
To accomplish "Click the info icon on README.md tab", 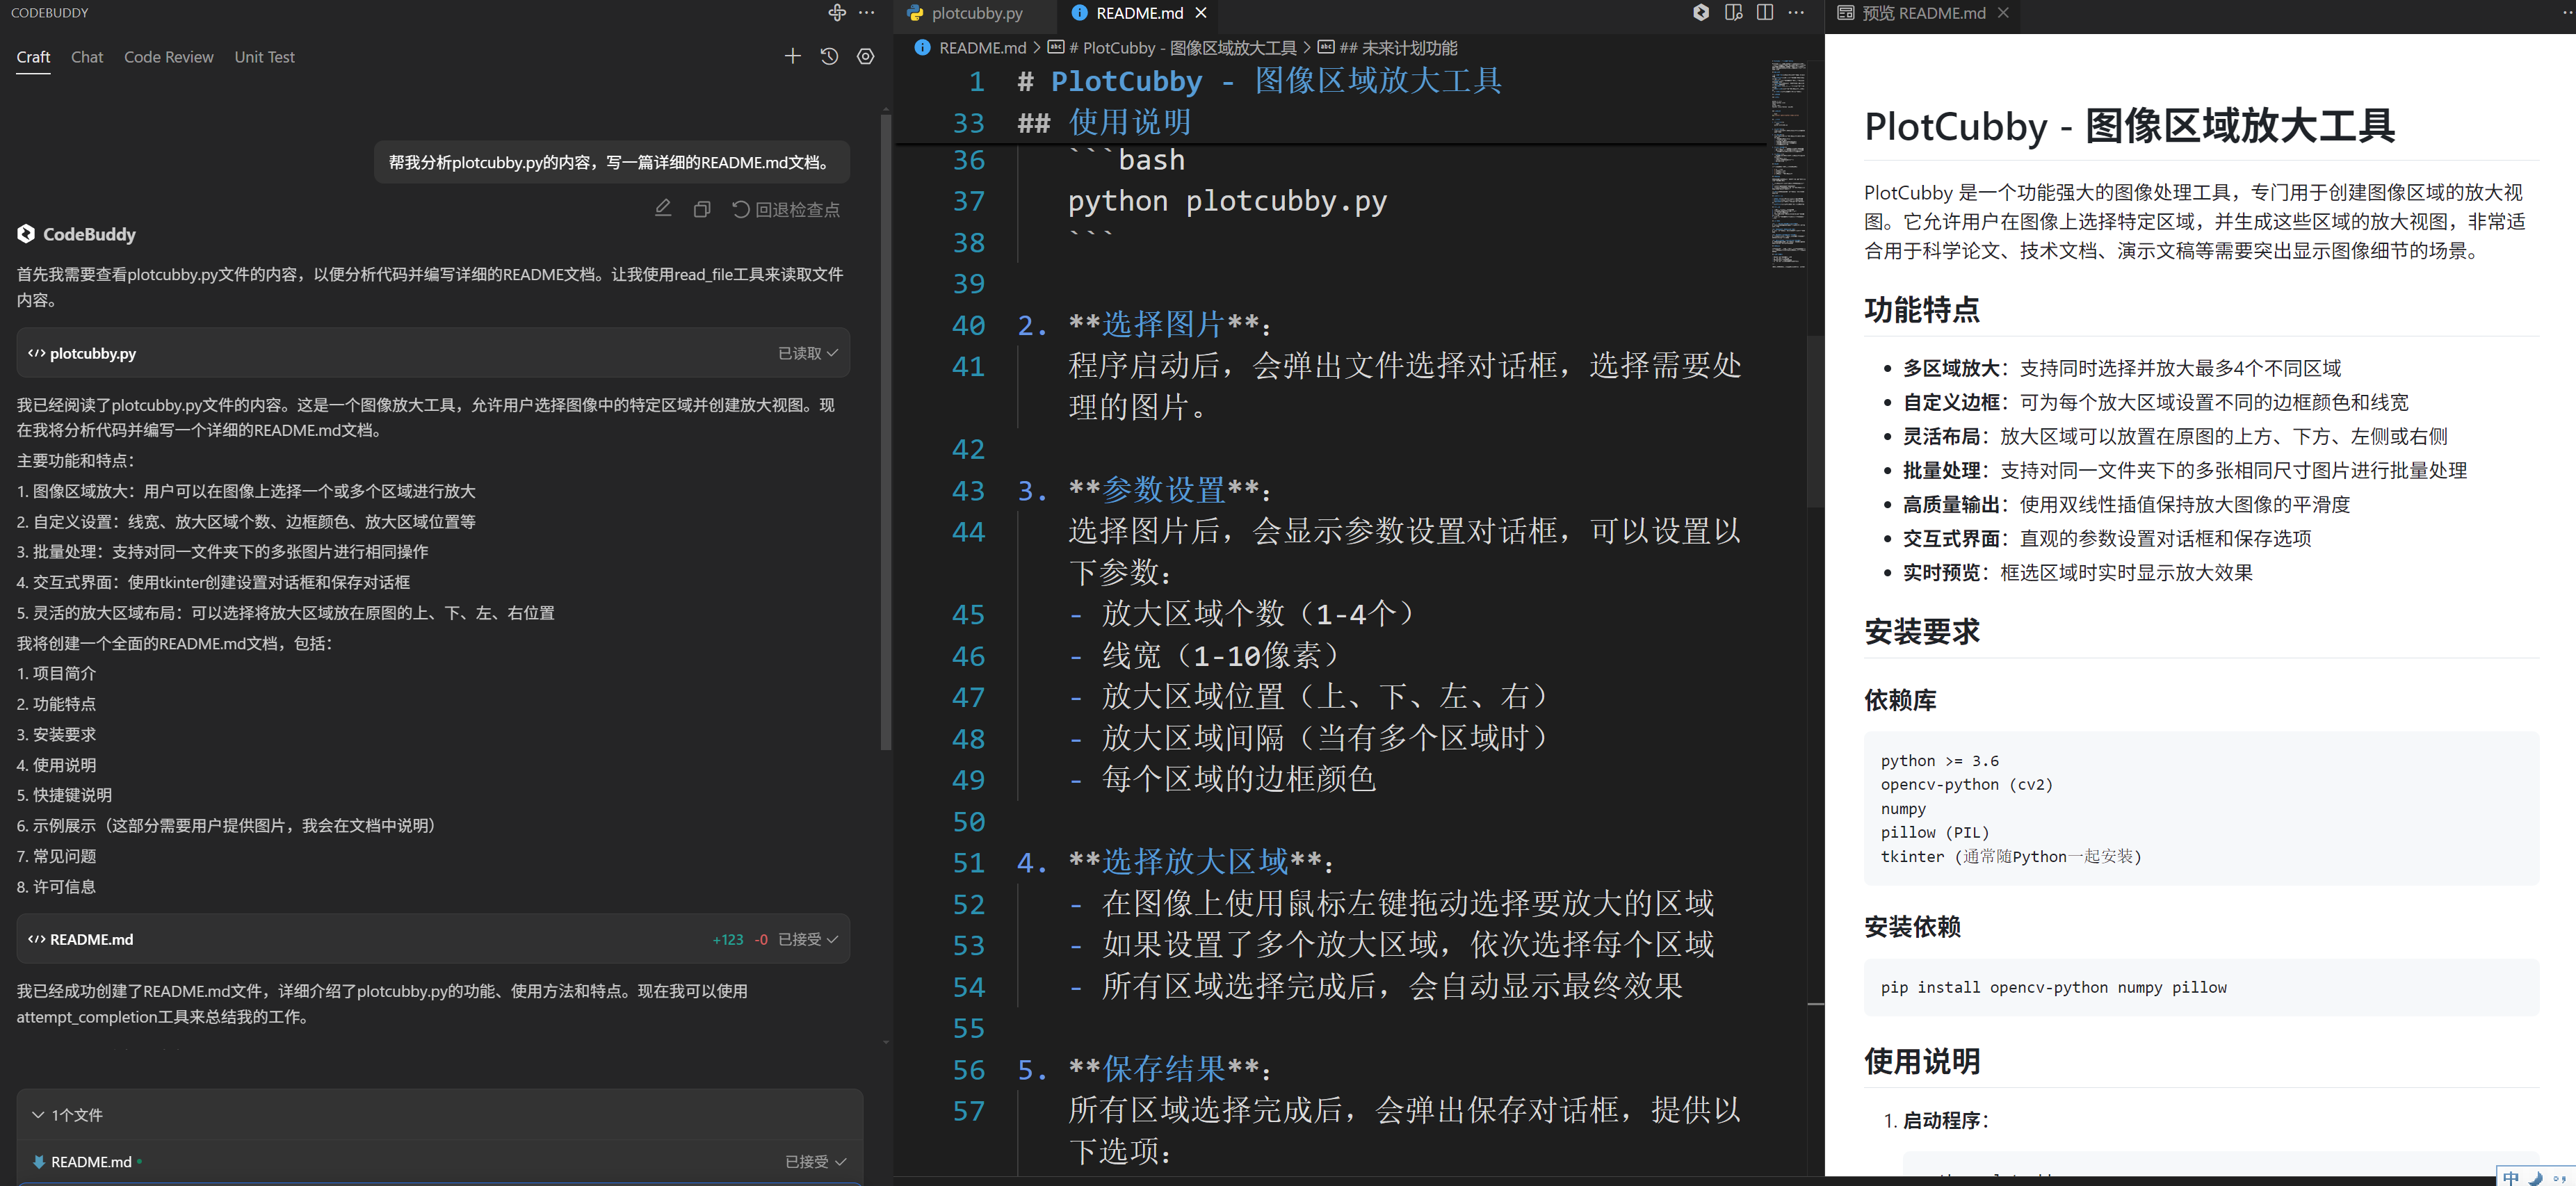I will coord(1079,13).
